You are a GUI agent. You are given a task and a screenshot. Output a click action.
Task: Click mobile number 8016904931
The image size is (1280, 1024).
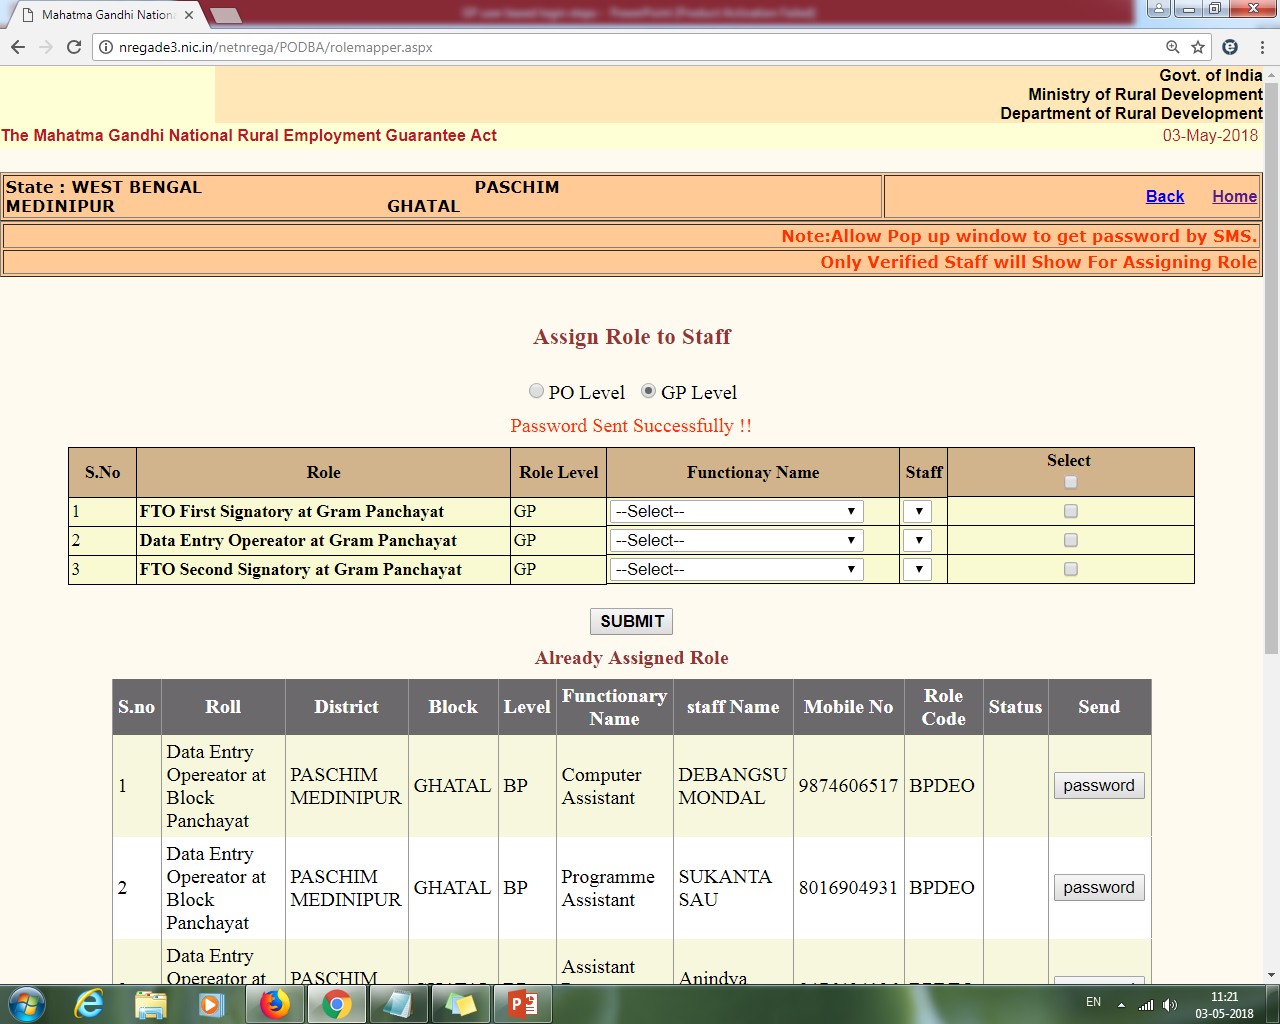[x=848, y=888]
